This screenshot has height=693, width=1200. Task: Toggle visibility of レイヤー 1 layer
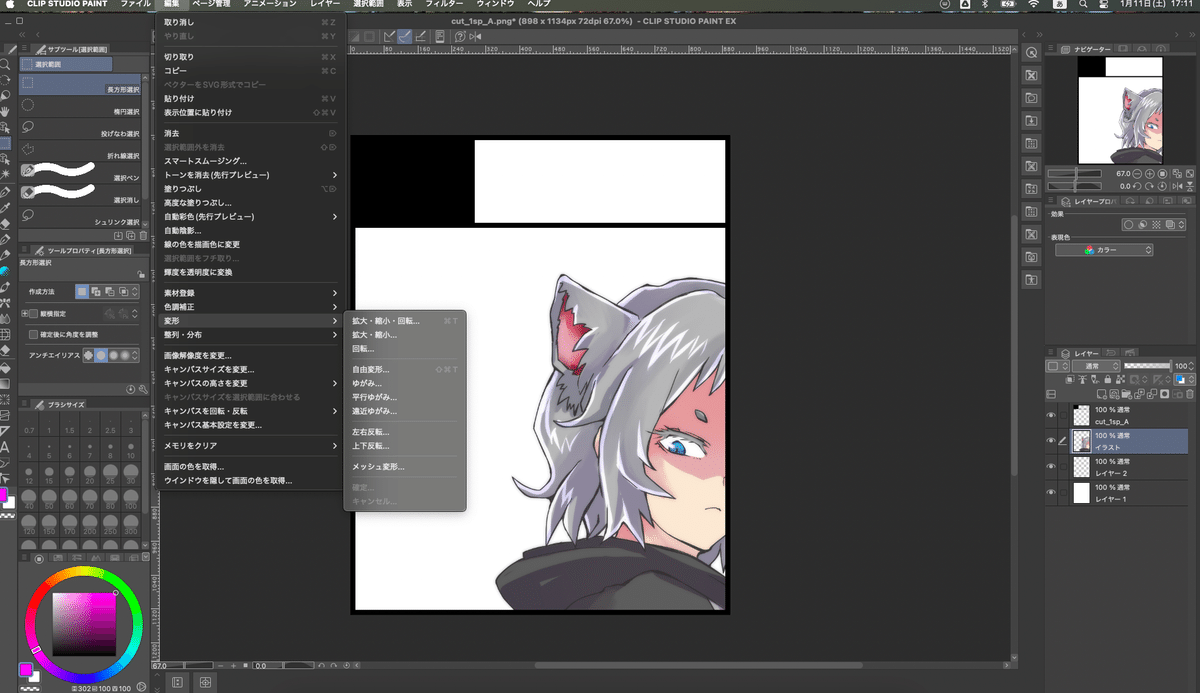click(x=1051, y=493)
